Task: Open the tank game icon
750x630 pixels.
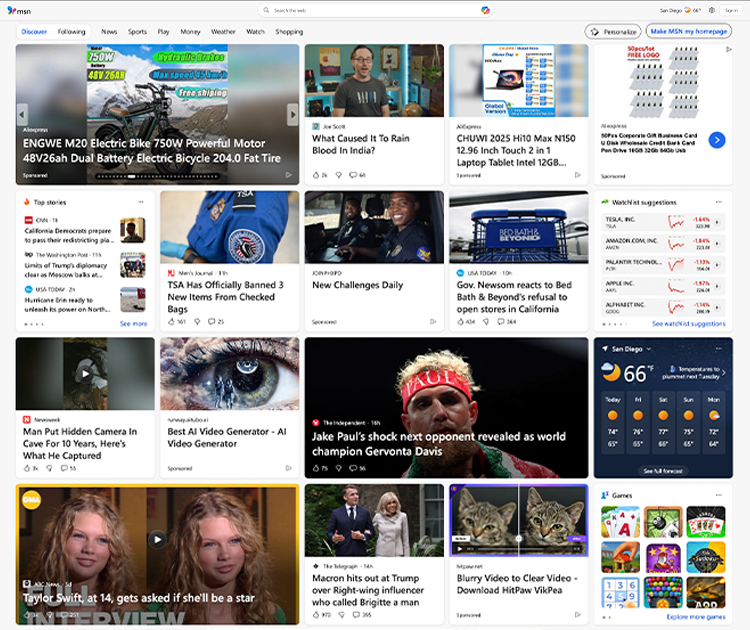Action: [706, 592]
